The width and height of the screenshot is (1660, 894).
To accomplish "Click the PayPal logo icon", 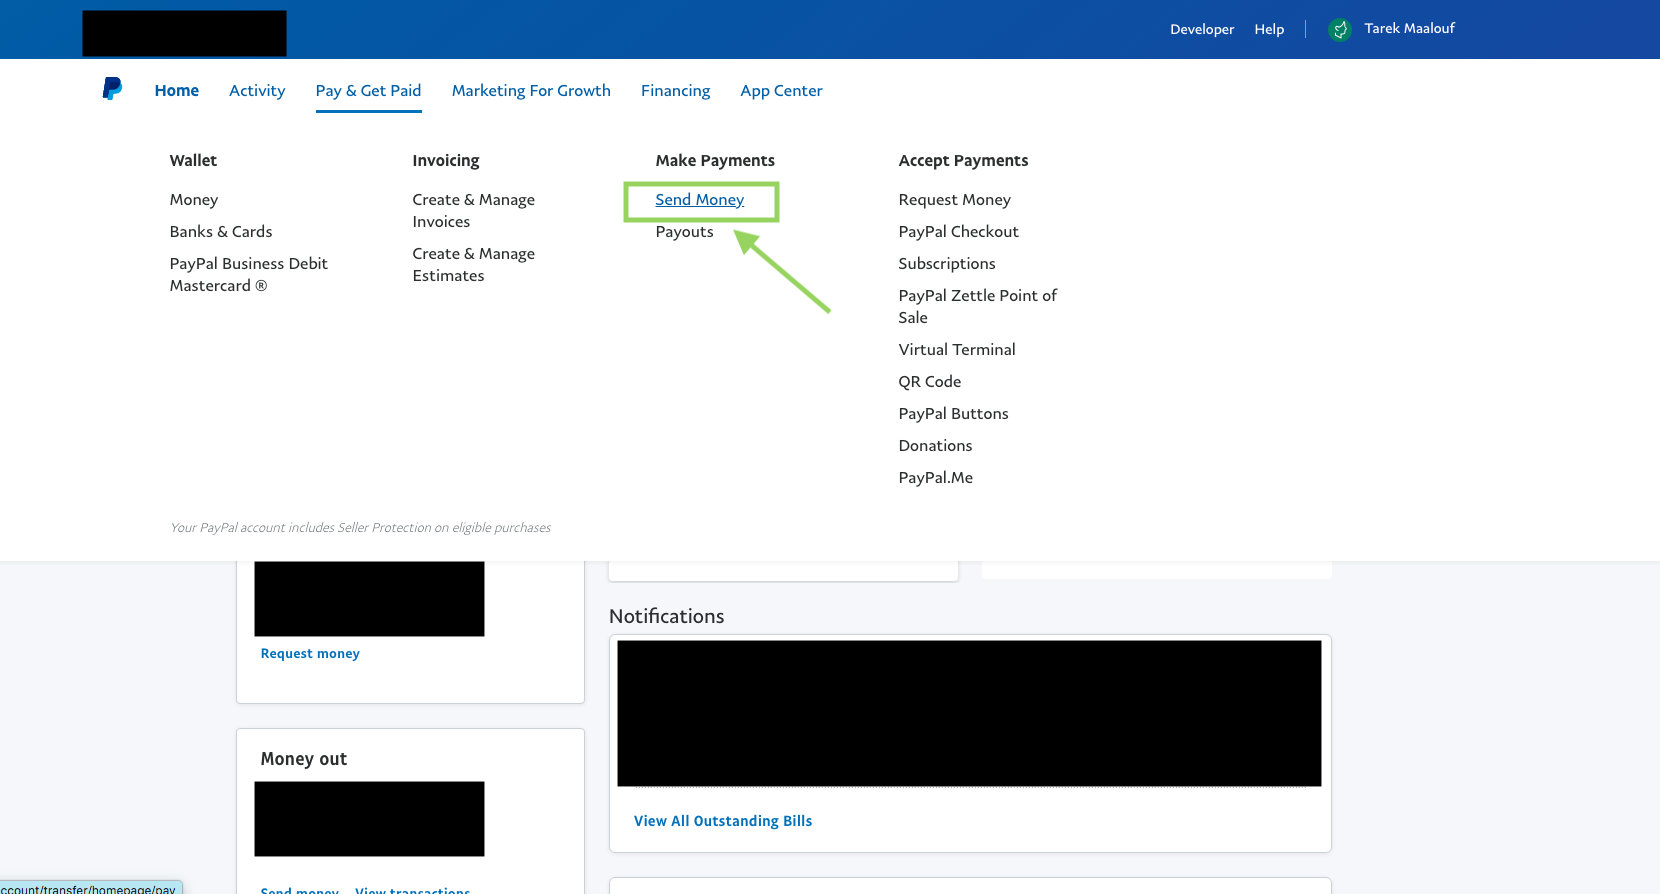I will (112, 89).
